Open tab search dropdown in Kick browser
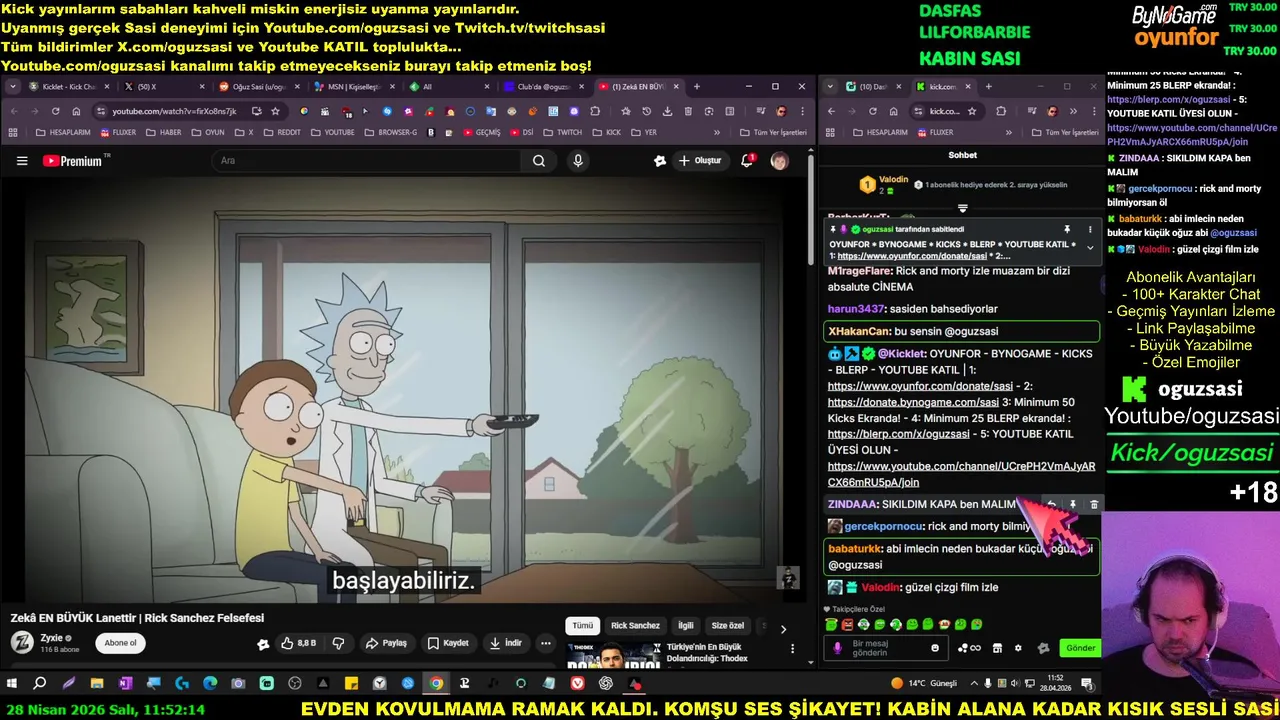 [830, 87]
